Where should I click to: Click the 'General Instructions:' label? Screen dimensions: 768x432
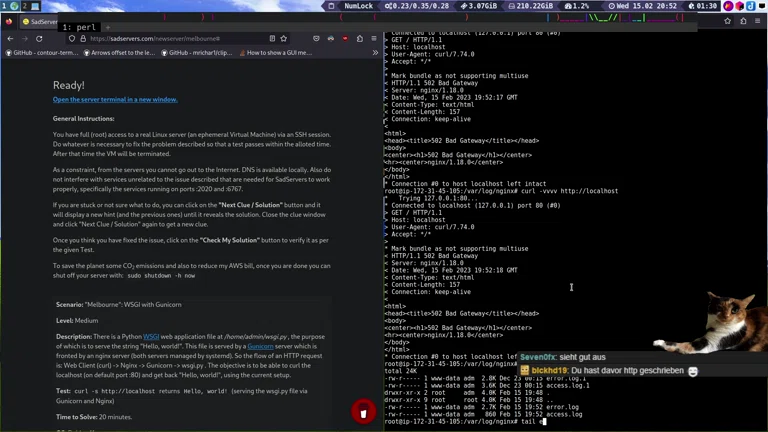point(84,119)
